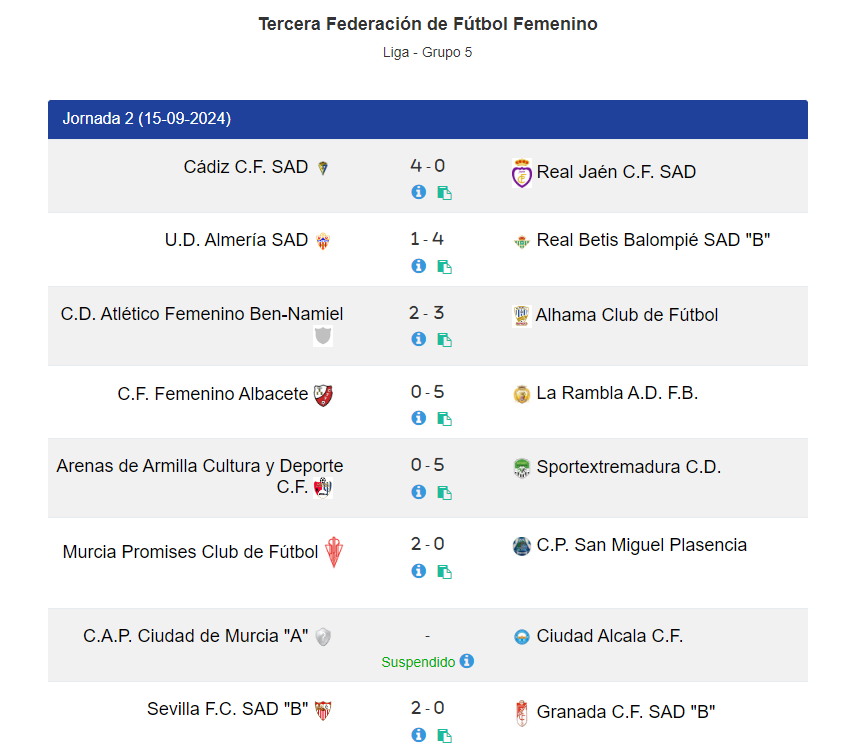Screen dimensions: 843x753
Task: Open Real Betis Balompié SAD "B" team
Action: click(x=653, y=239)
